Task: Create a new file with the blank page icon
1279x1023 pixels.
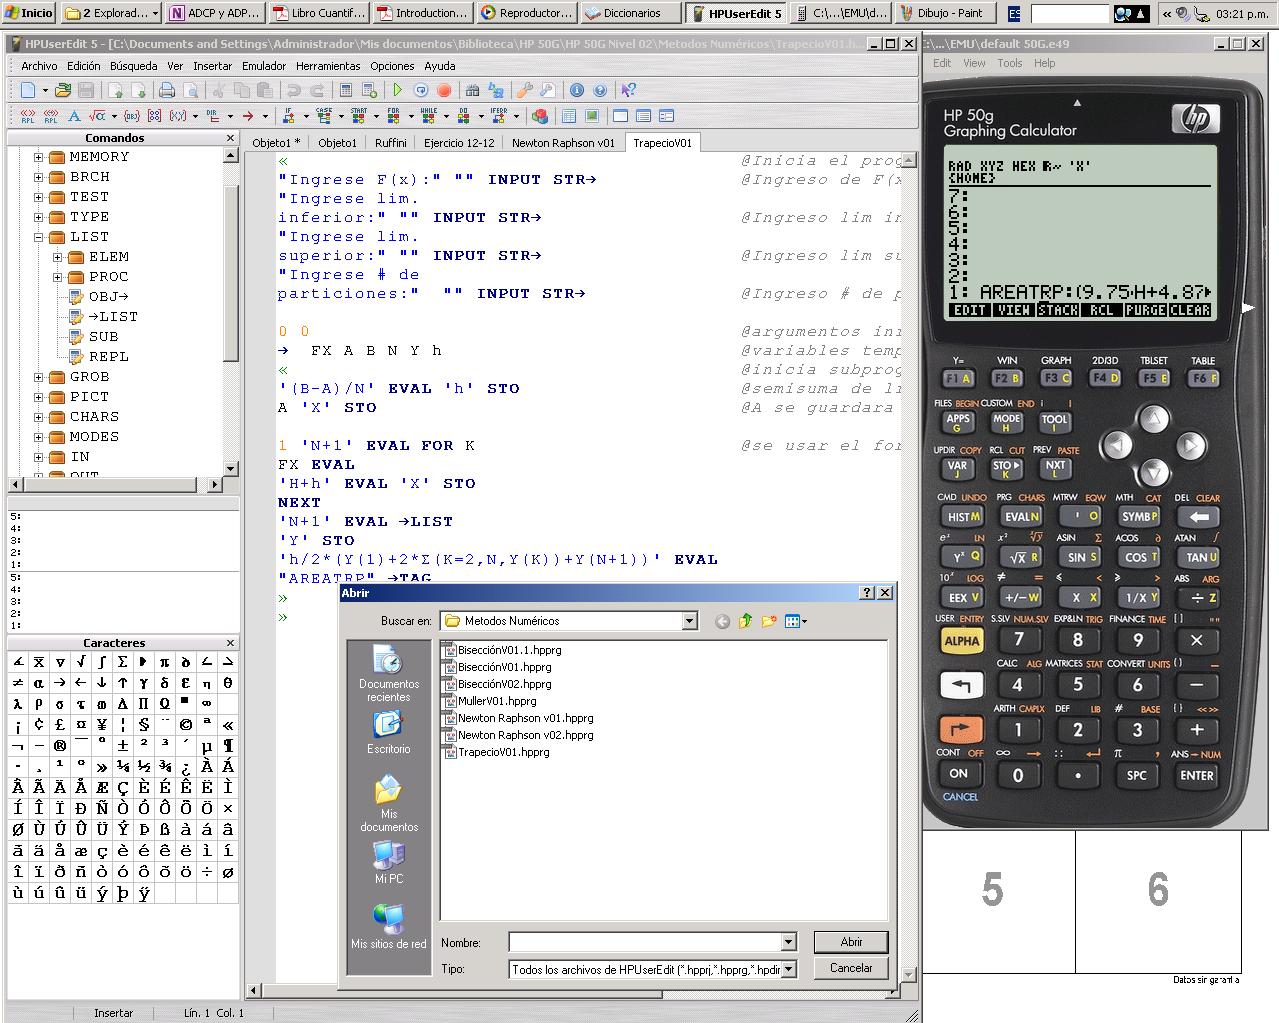Action: [x=28, y=90]
